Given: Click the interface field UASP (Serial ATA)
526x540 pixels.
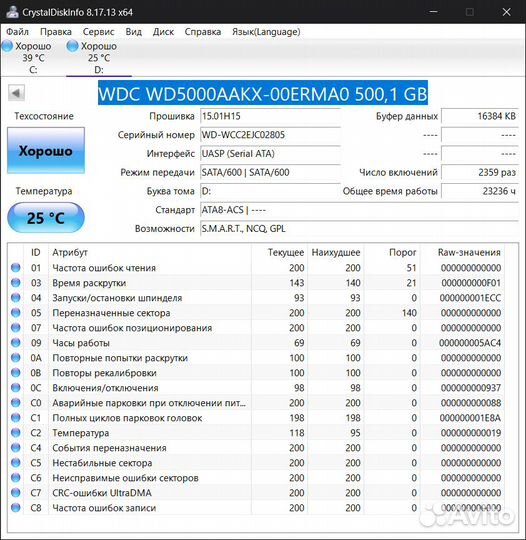Looking at the screenshot, I should pos(270,154).
